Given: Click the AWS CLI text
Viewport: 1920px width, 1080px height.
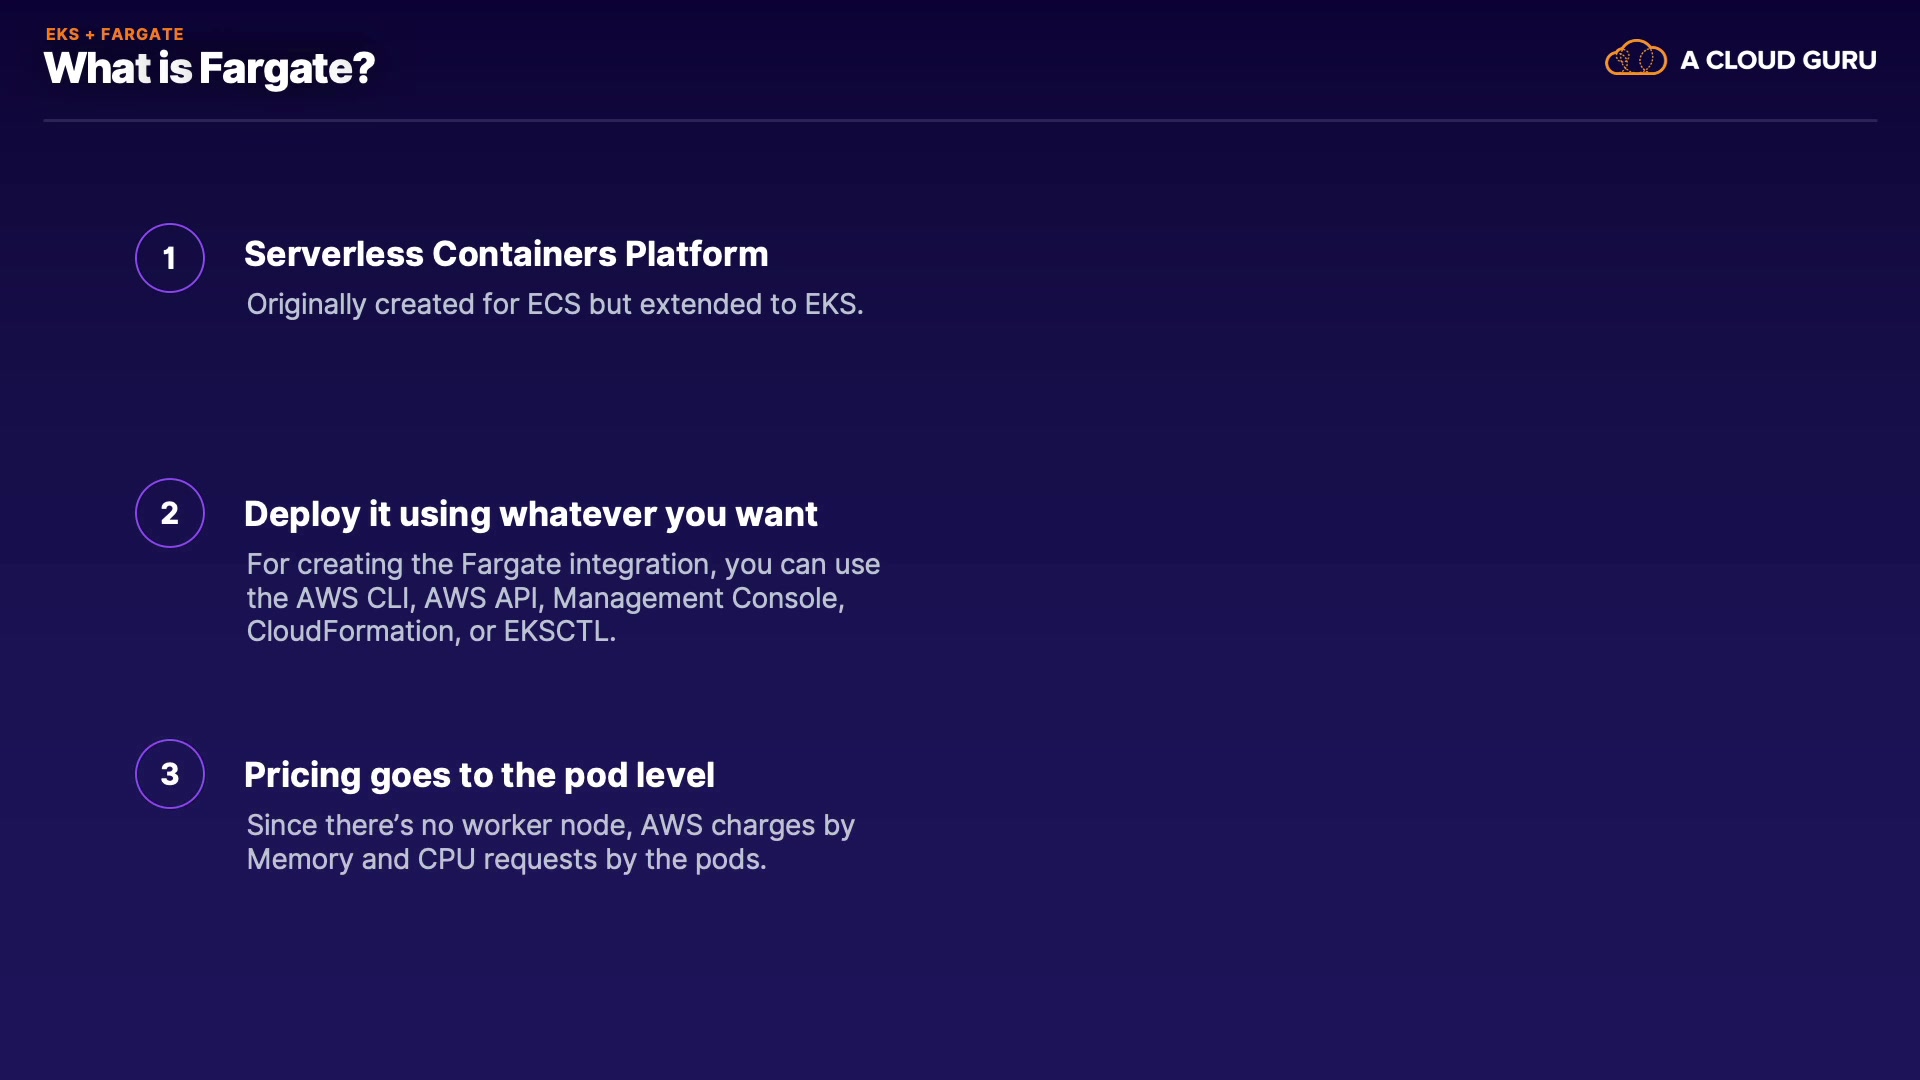Looking at the screenshot, I should pos(353,598).
